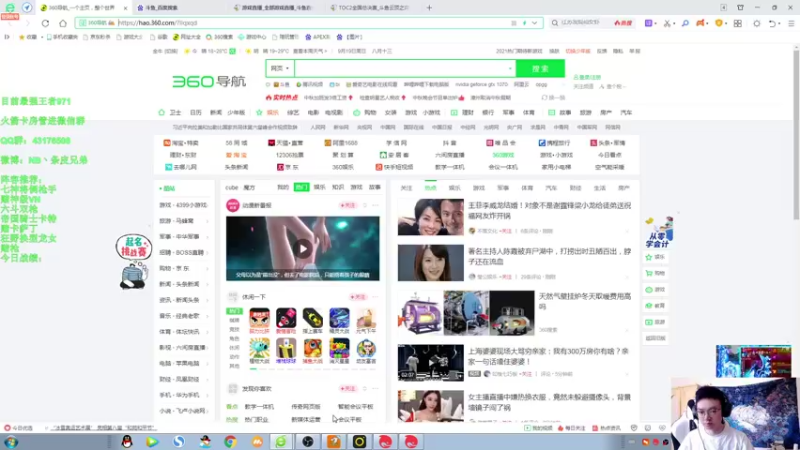Select the military tab in news feed

tap(503, 188)
